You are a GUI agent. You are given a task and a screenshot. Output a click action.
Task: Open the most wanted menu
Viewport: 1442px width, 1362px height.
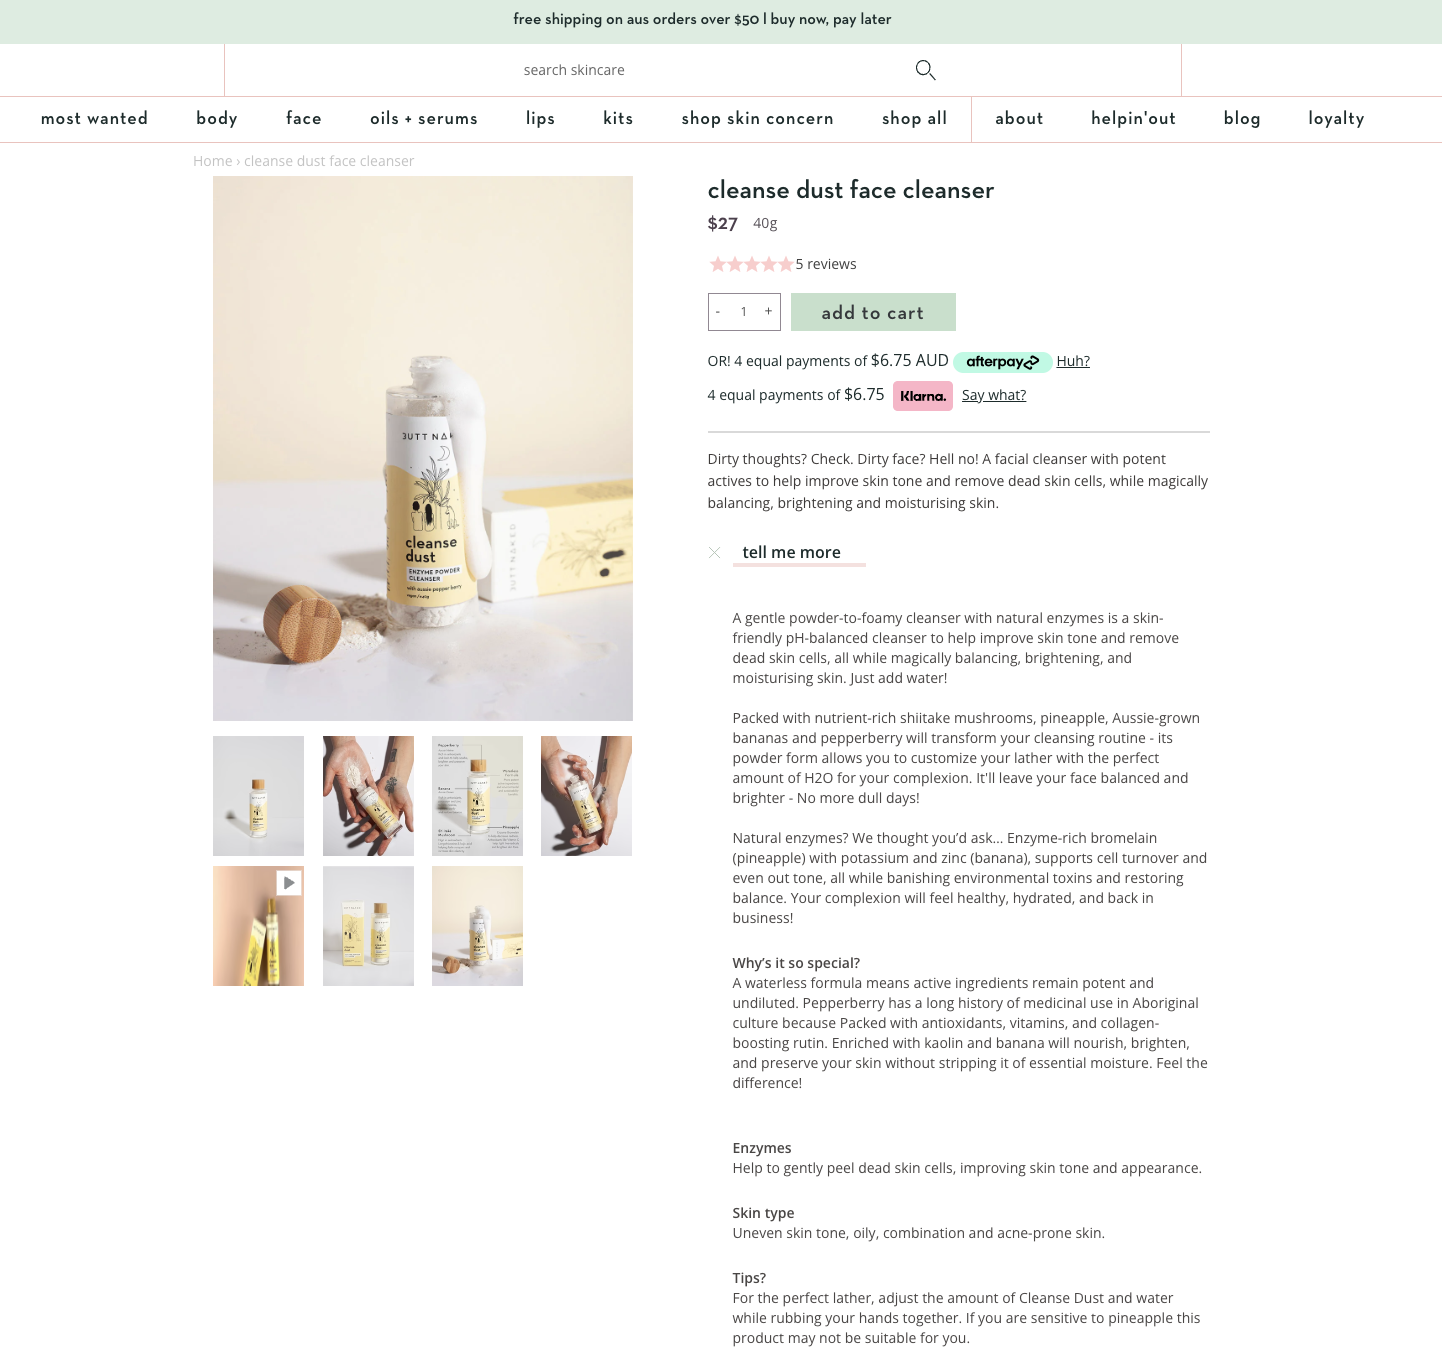pyautogui.click(x=94, y=118)
